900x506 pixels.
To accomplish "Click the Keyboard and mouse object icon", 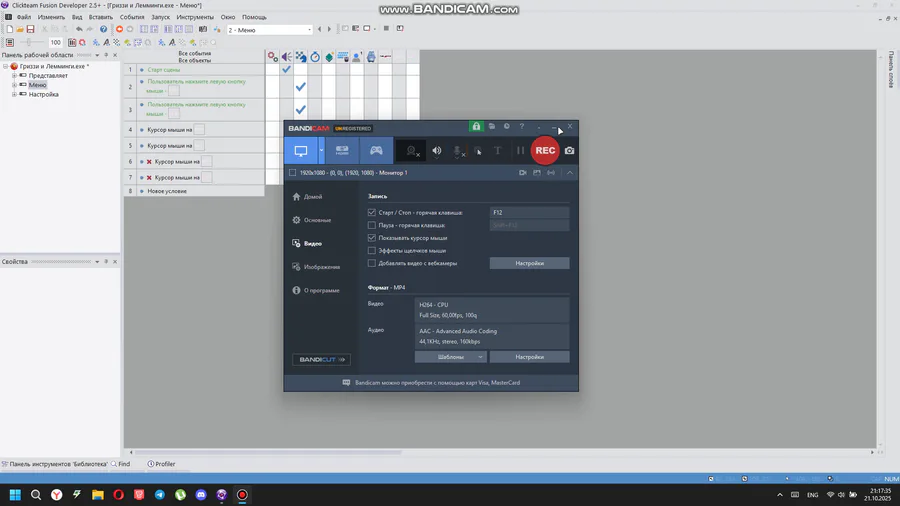I will pos(343,57).
